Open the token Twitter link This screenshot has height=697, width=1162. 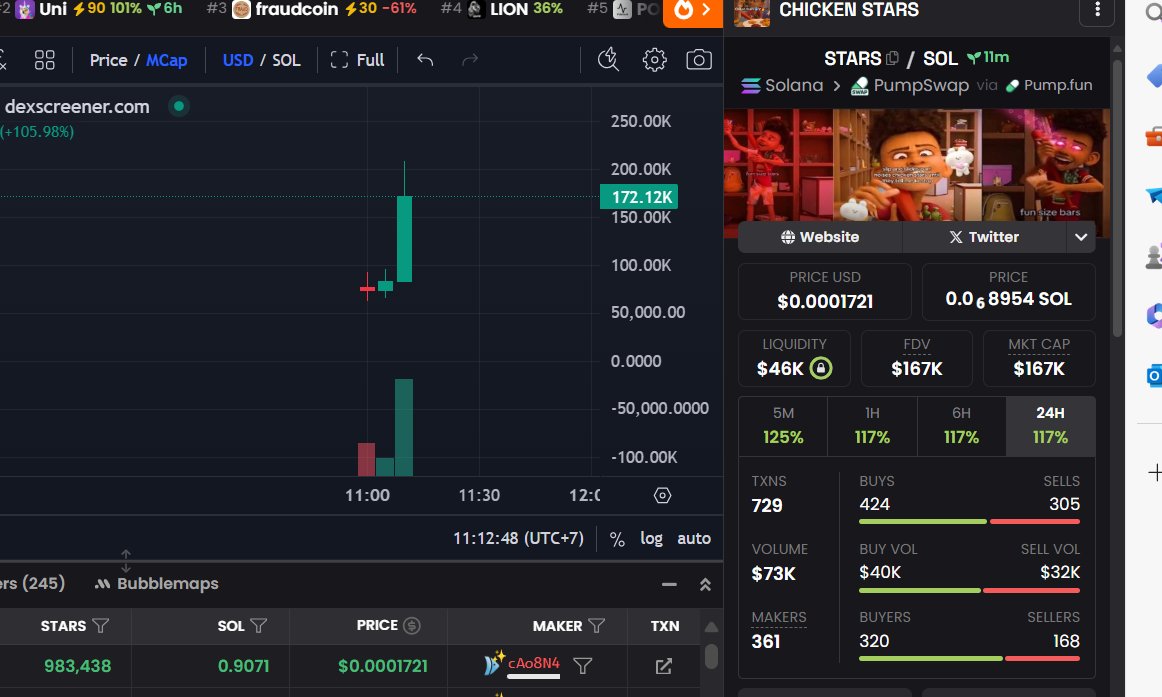pyautogui.click(x=983, y=237)
